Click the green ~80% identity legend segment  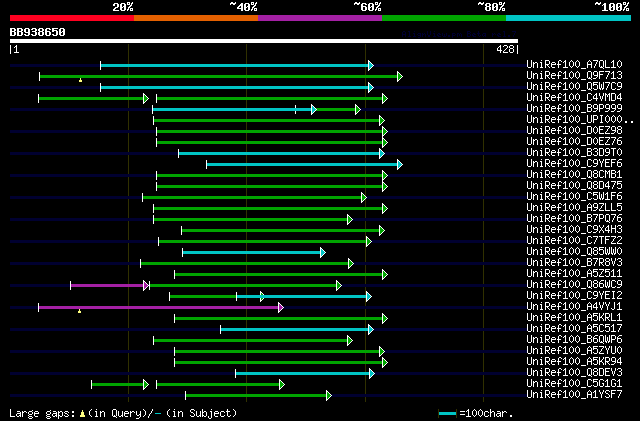444,18
